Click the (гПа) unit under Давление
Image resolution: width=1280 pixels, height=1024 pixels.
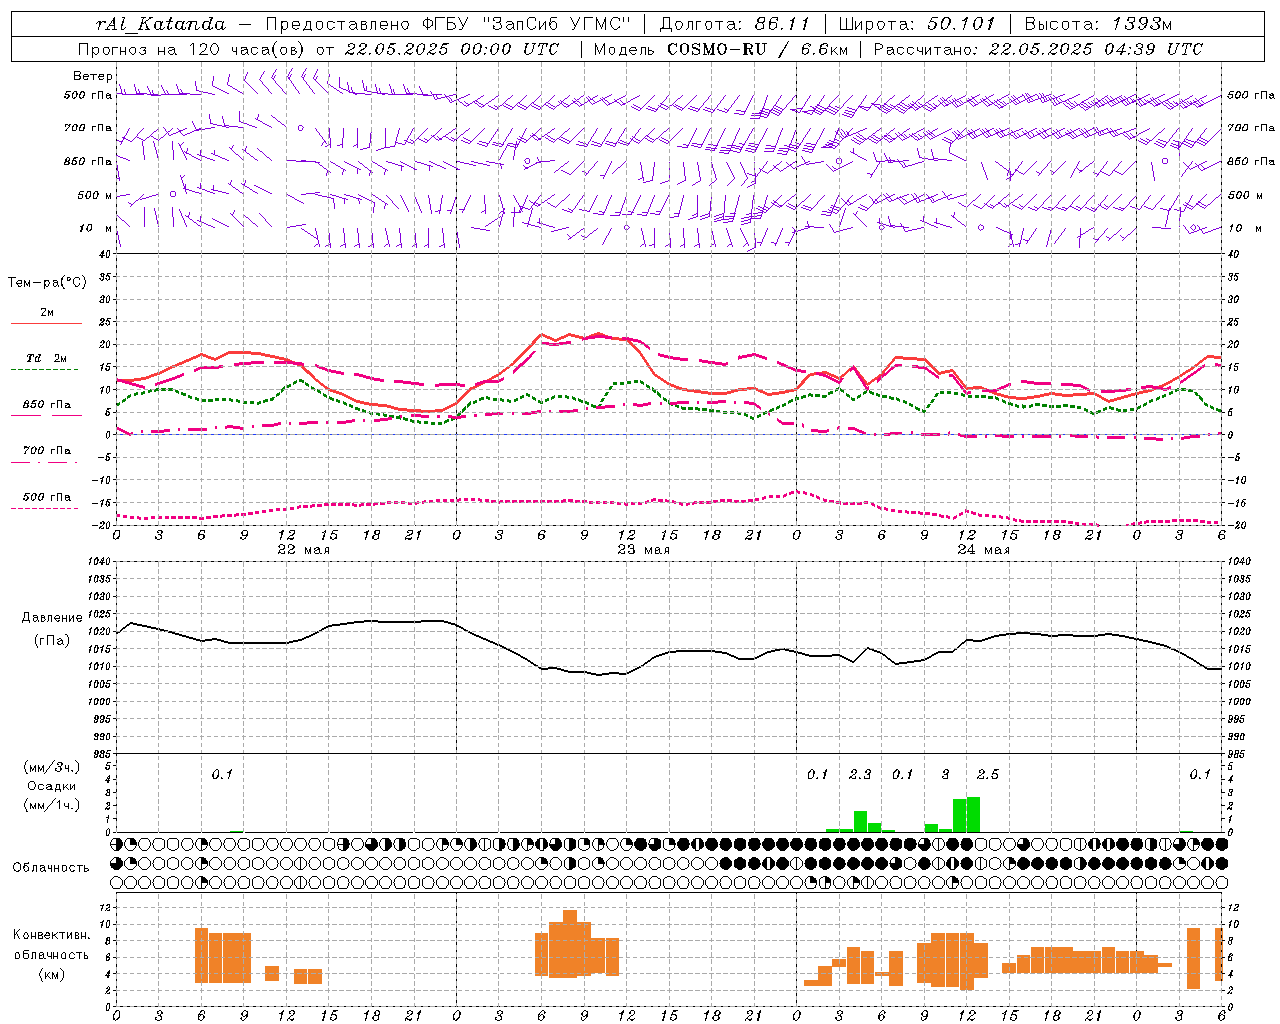(x=52, y=641)
